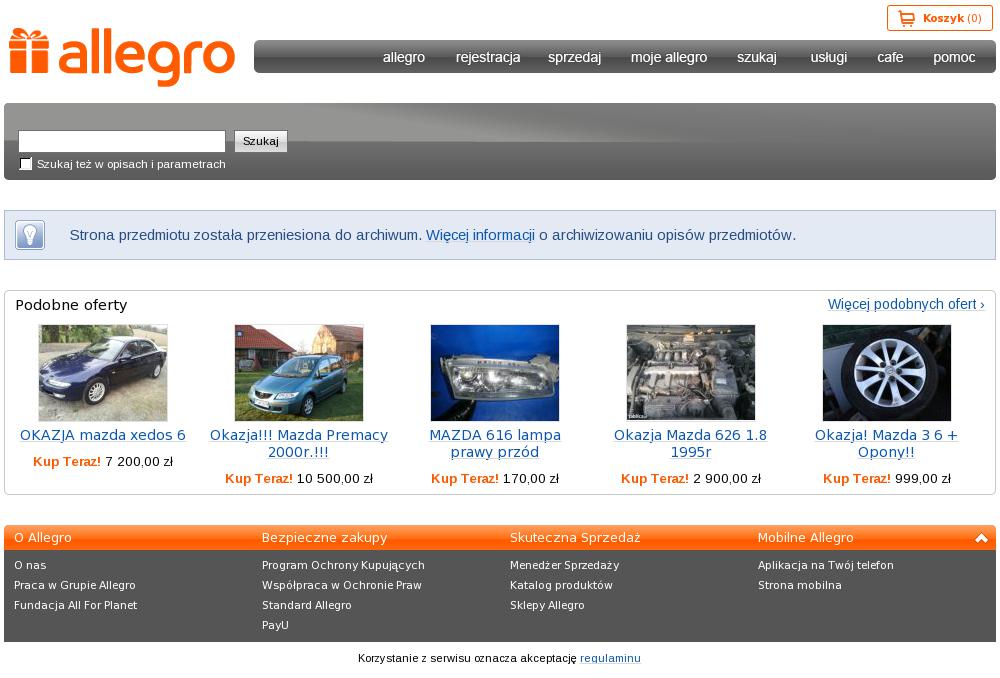This screenshot has width=1000, height=678.
Task: Click the price '999,00 zł'
Action: (923, 478)
